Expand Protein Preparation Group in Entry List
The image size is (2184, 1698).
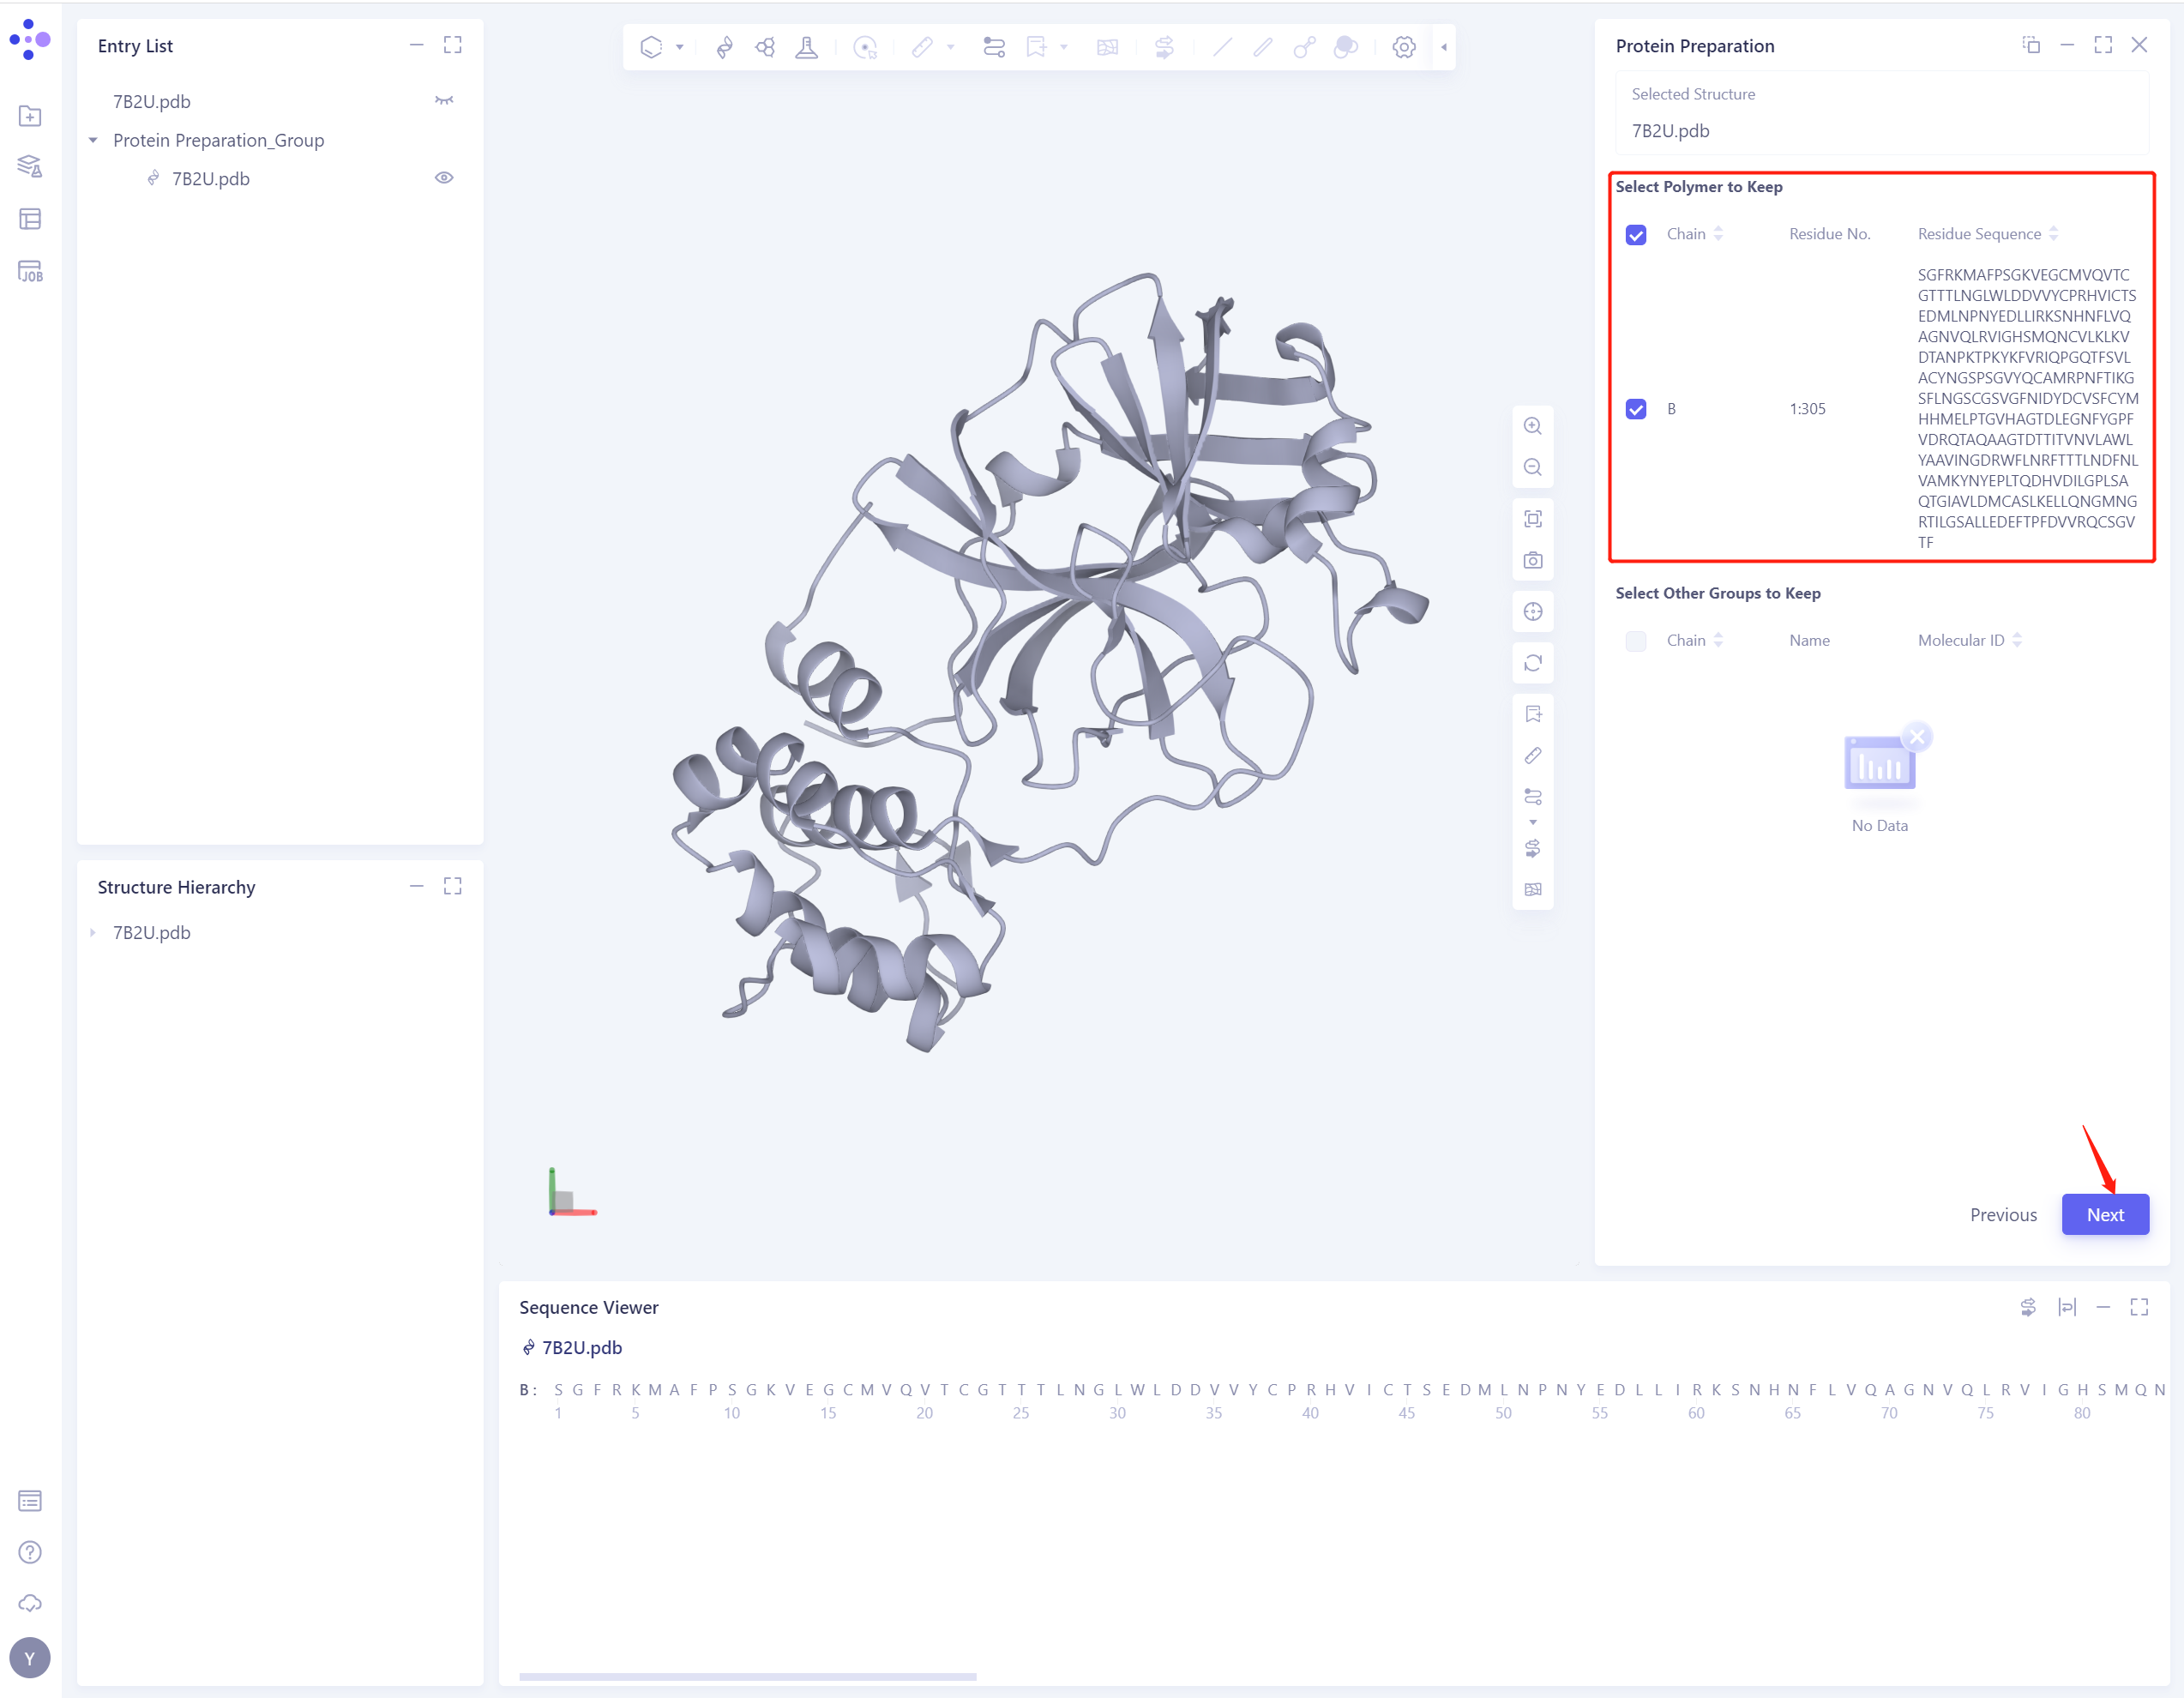pos(96,140)
